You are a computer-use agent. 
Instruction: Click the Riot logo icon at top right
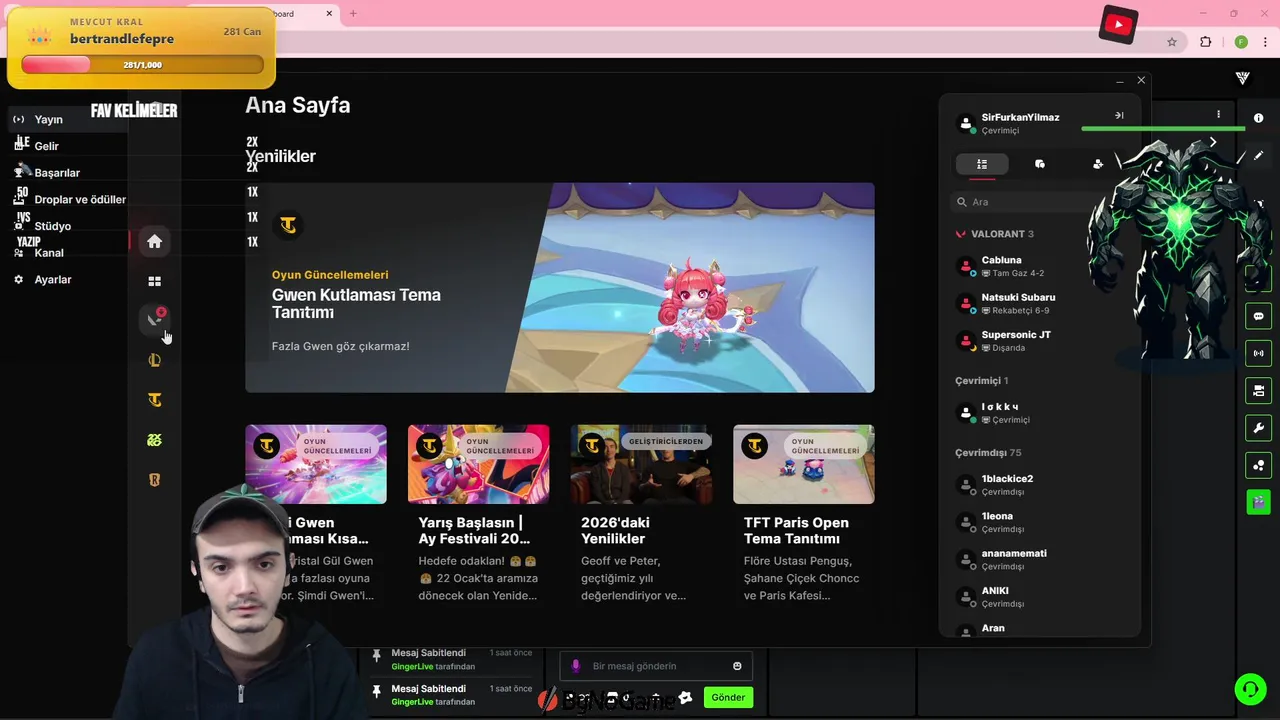click(x=1243, y=78)
